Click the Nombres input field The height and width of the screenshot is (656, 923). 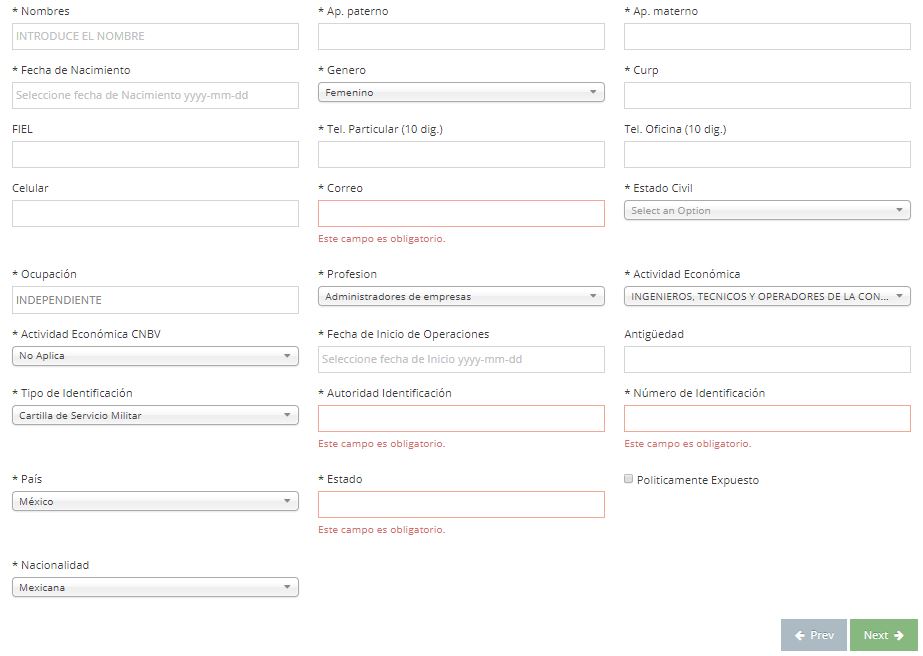(155, 37)
